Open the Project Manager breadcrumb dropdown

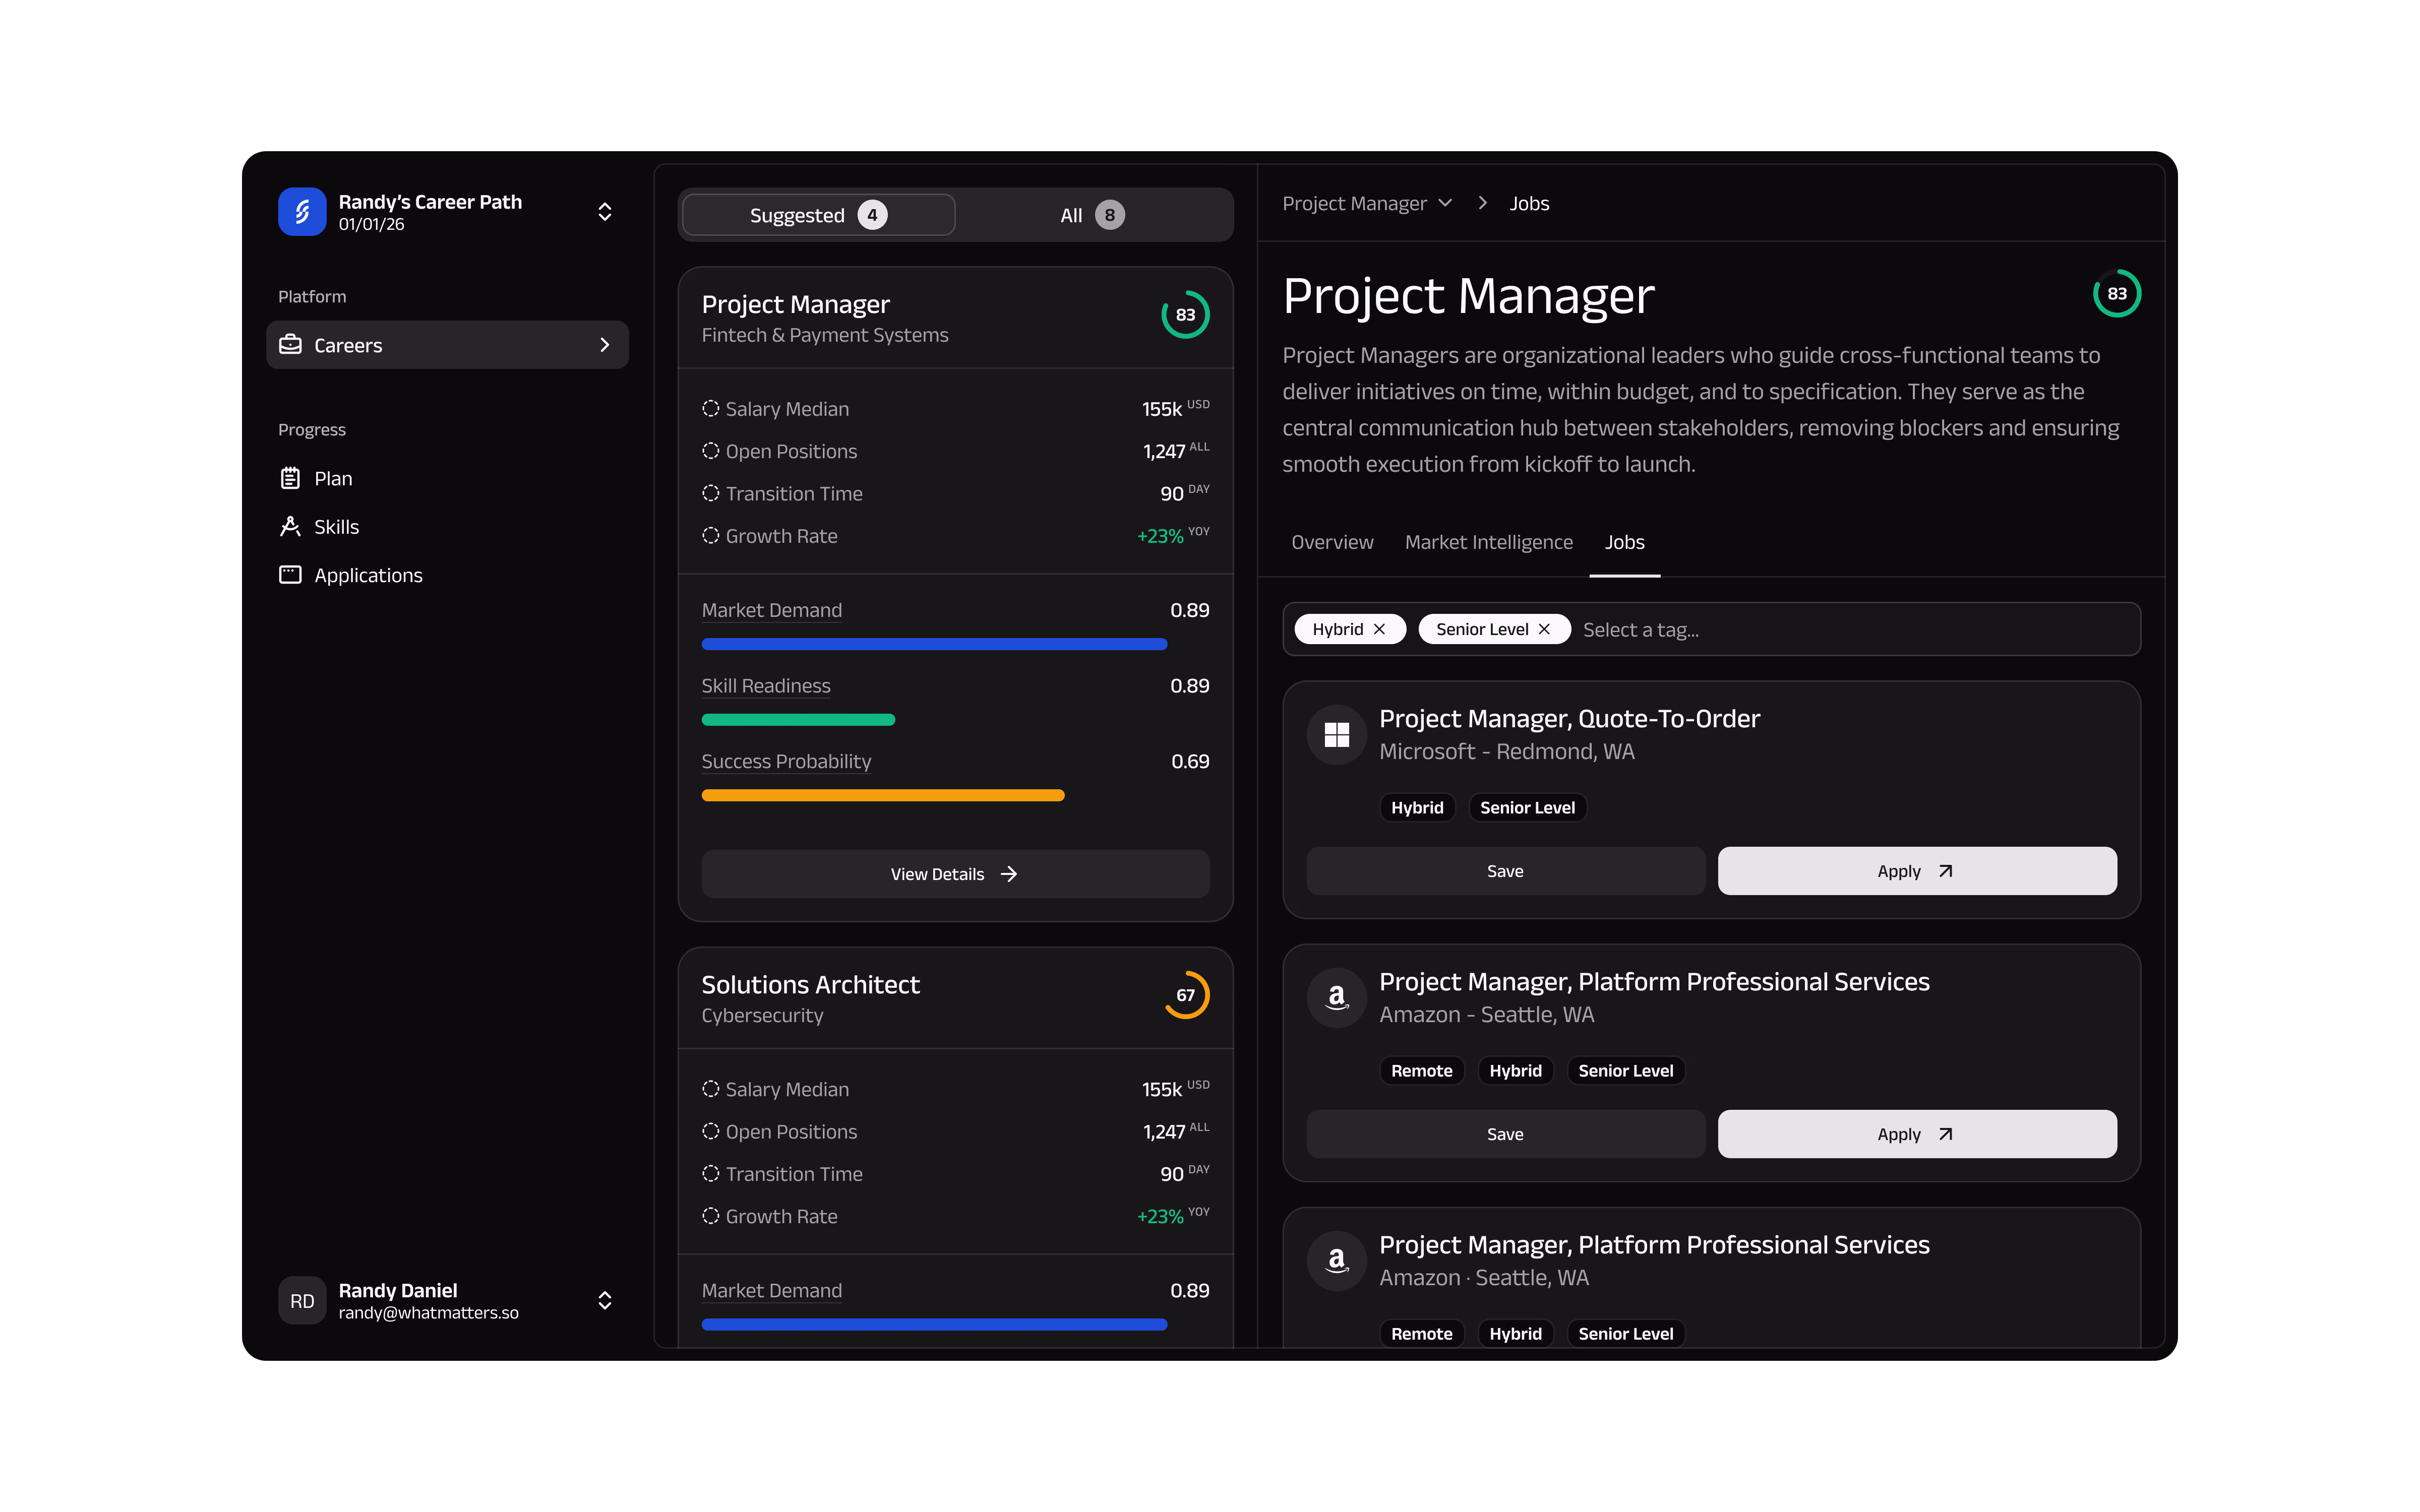point(1367,203)
